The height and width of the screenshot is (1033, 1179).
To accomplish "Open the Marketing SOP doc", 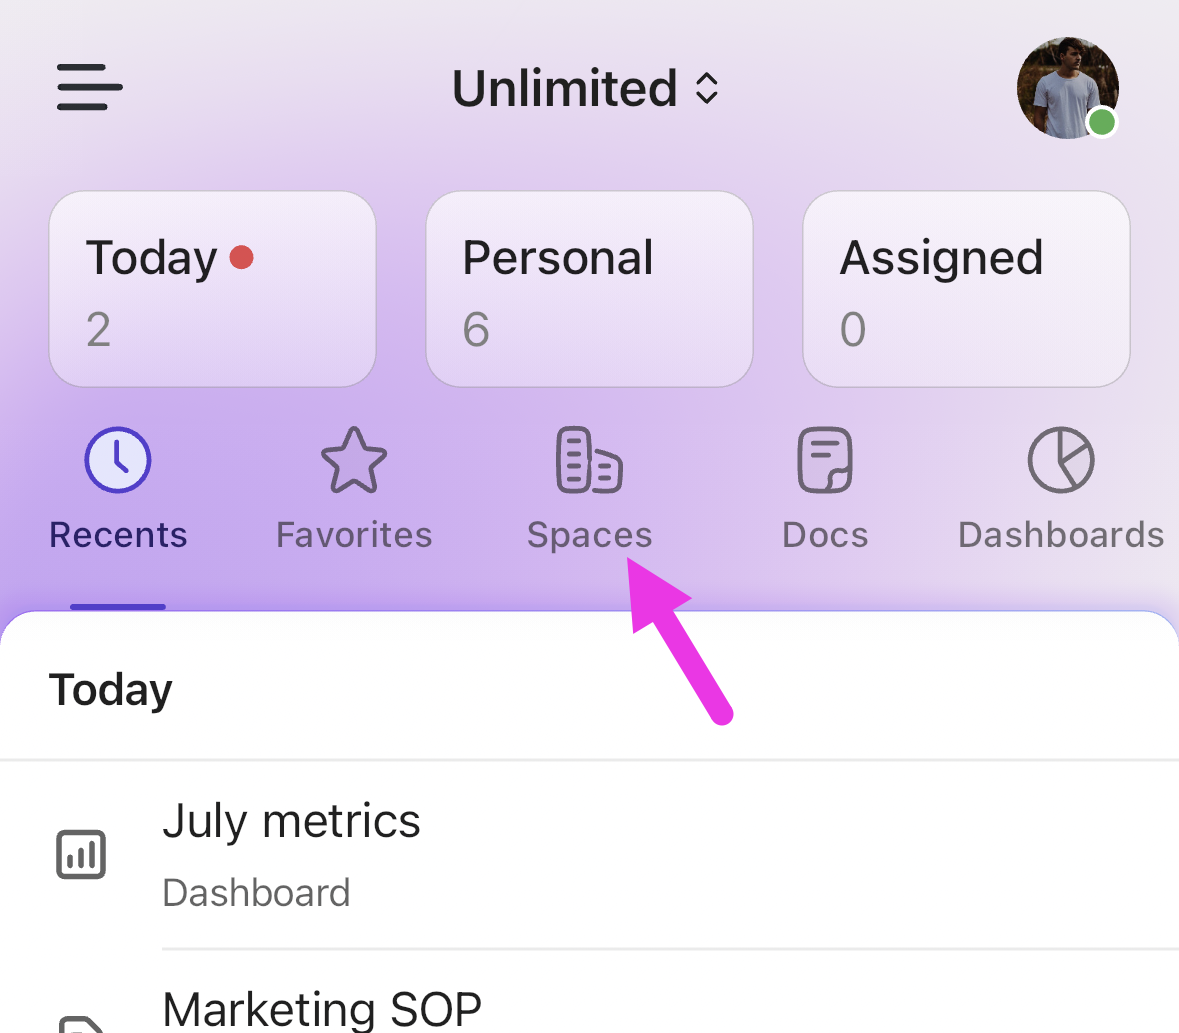I will 322,1009.
